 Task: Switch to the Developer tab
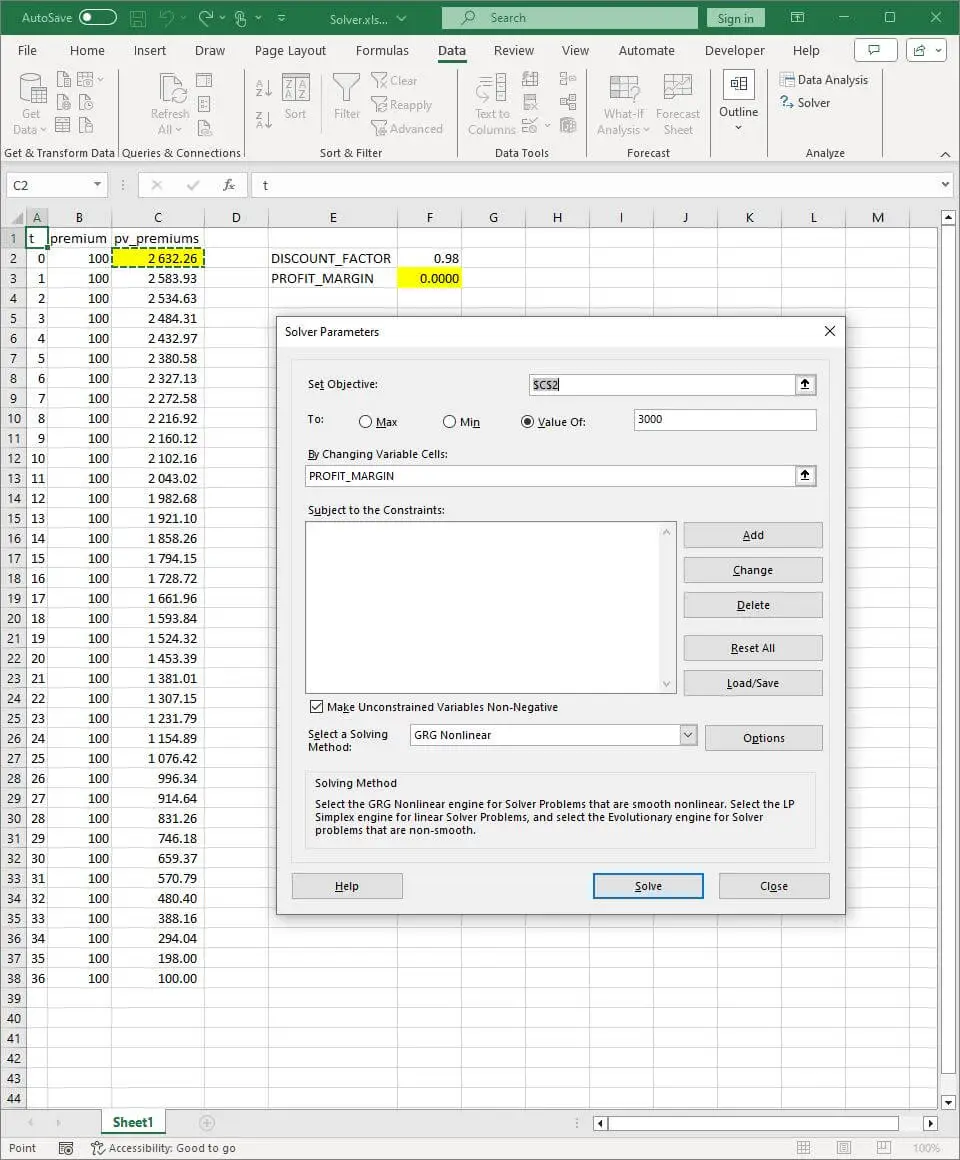tap(734, 50)
